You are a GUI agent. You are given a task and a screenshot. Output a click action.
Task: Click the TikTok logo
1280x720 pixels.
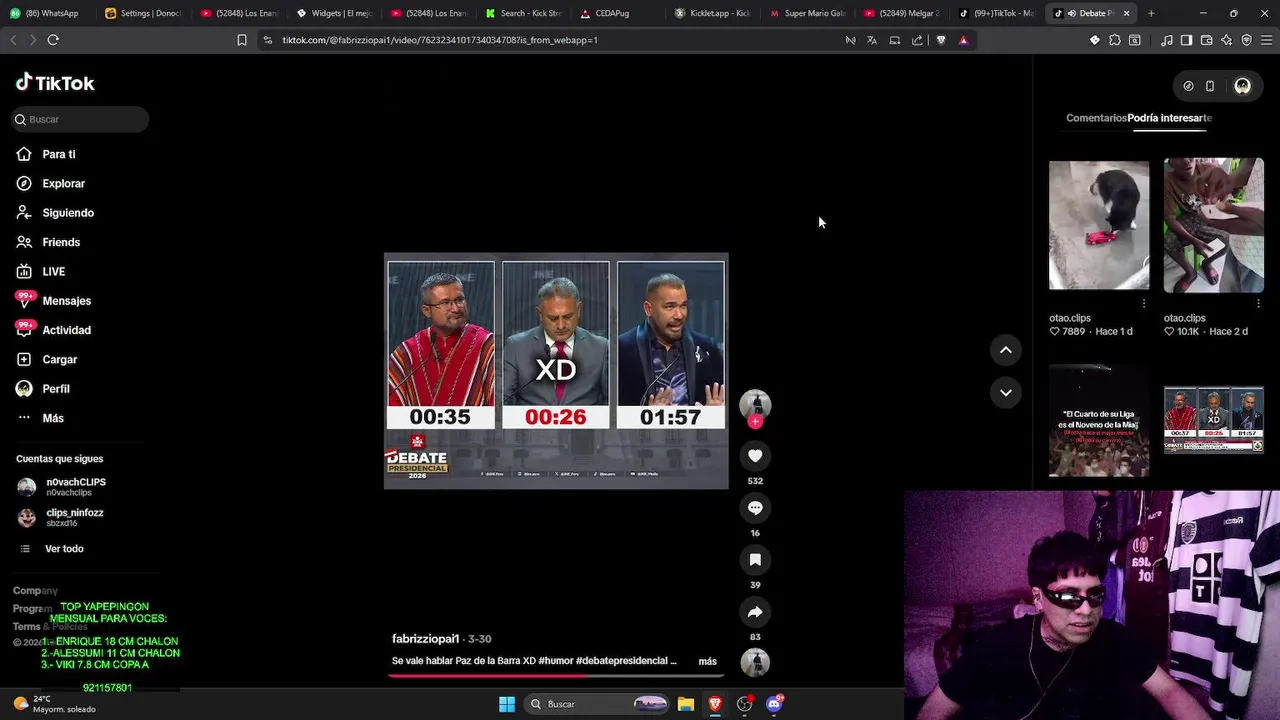55,83
